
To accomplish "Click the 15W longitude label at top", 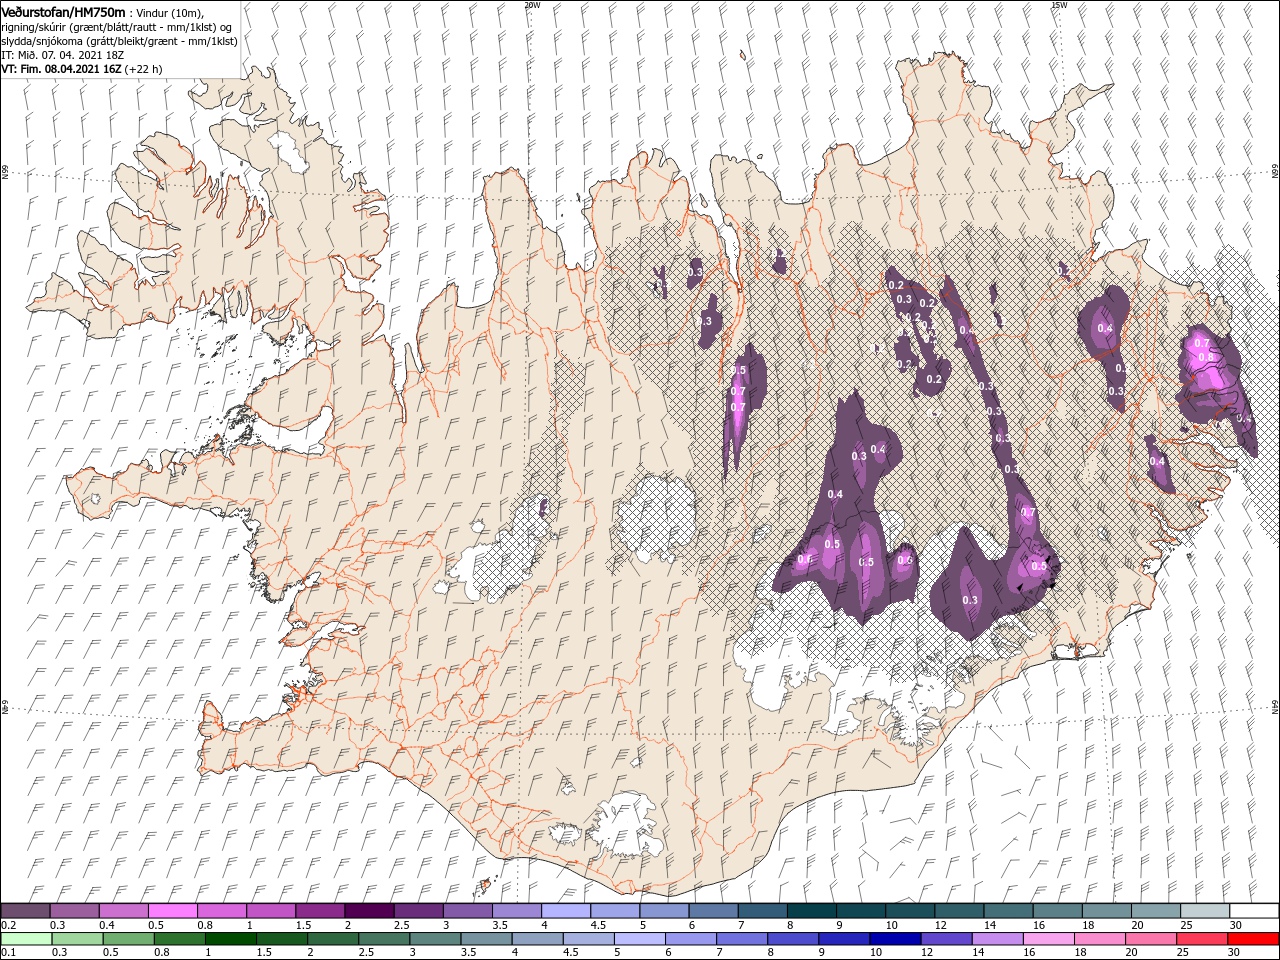I will 1059,5.
